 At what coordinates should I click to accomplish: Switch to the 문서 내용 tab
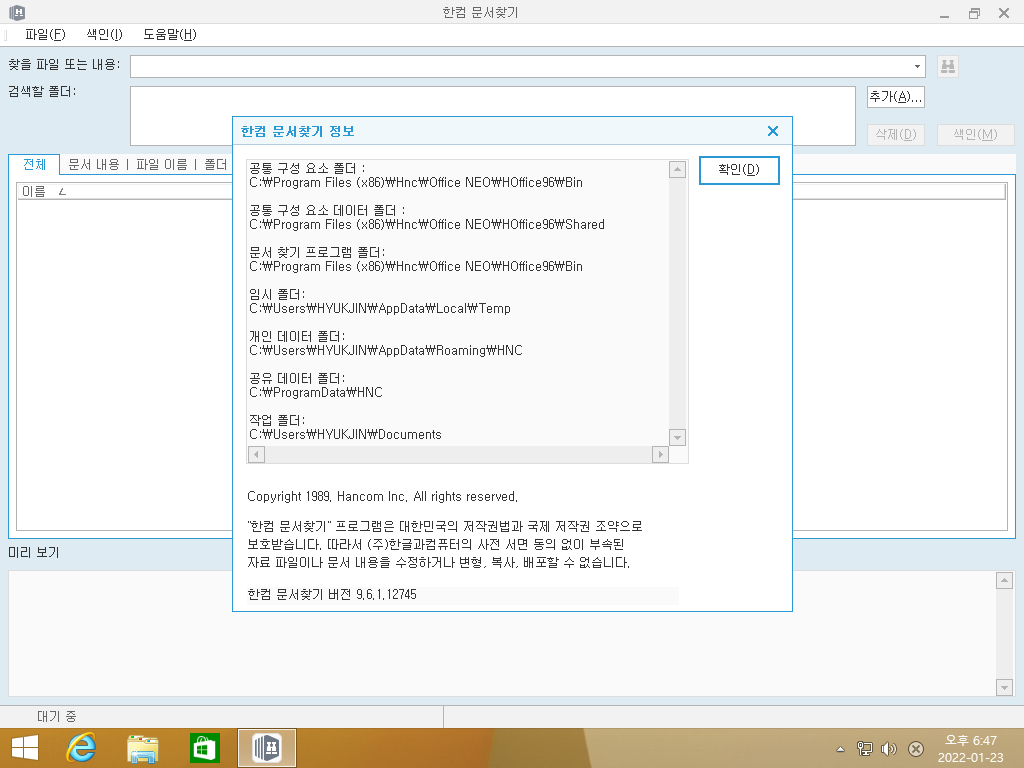tap(93, 165)
